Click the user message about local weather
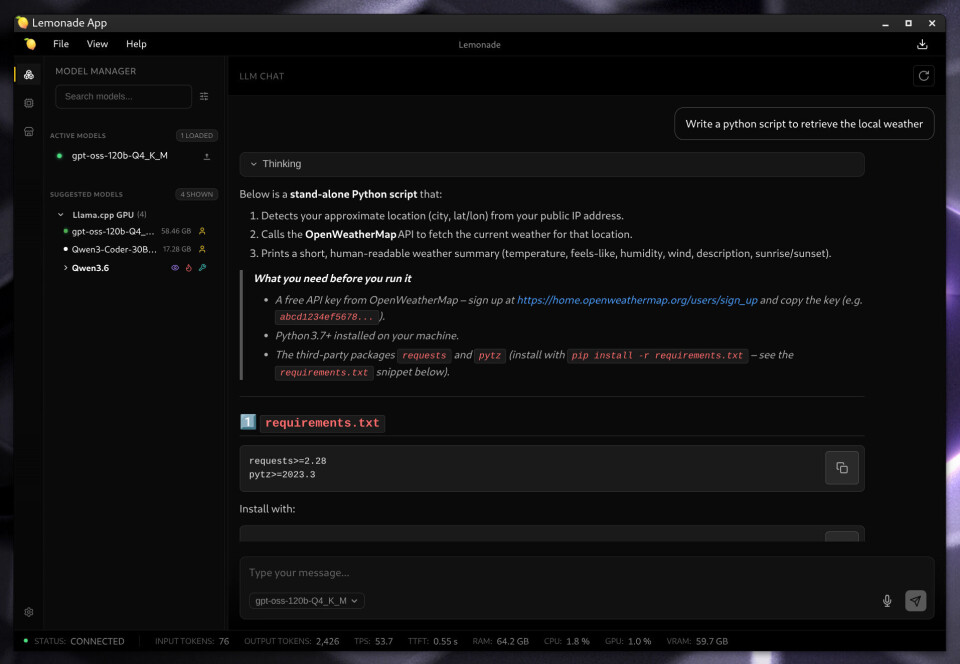The height and width of the screenshot is (664, 960). pyautogui.click(x=804, y=124)
